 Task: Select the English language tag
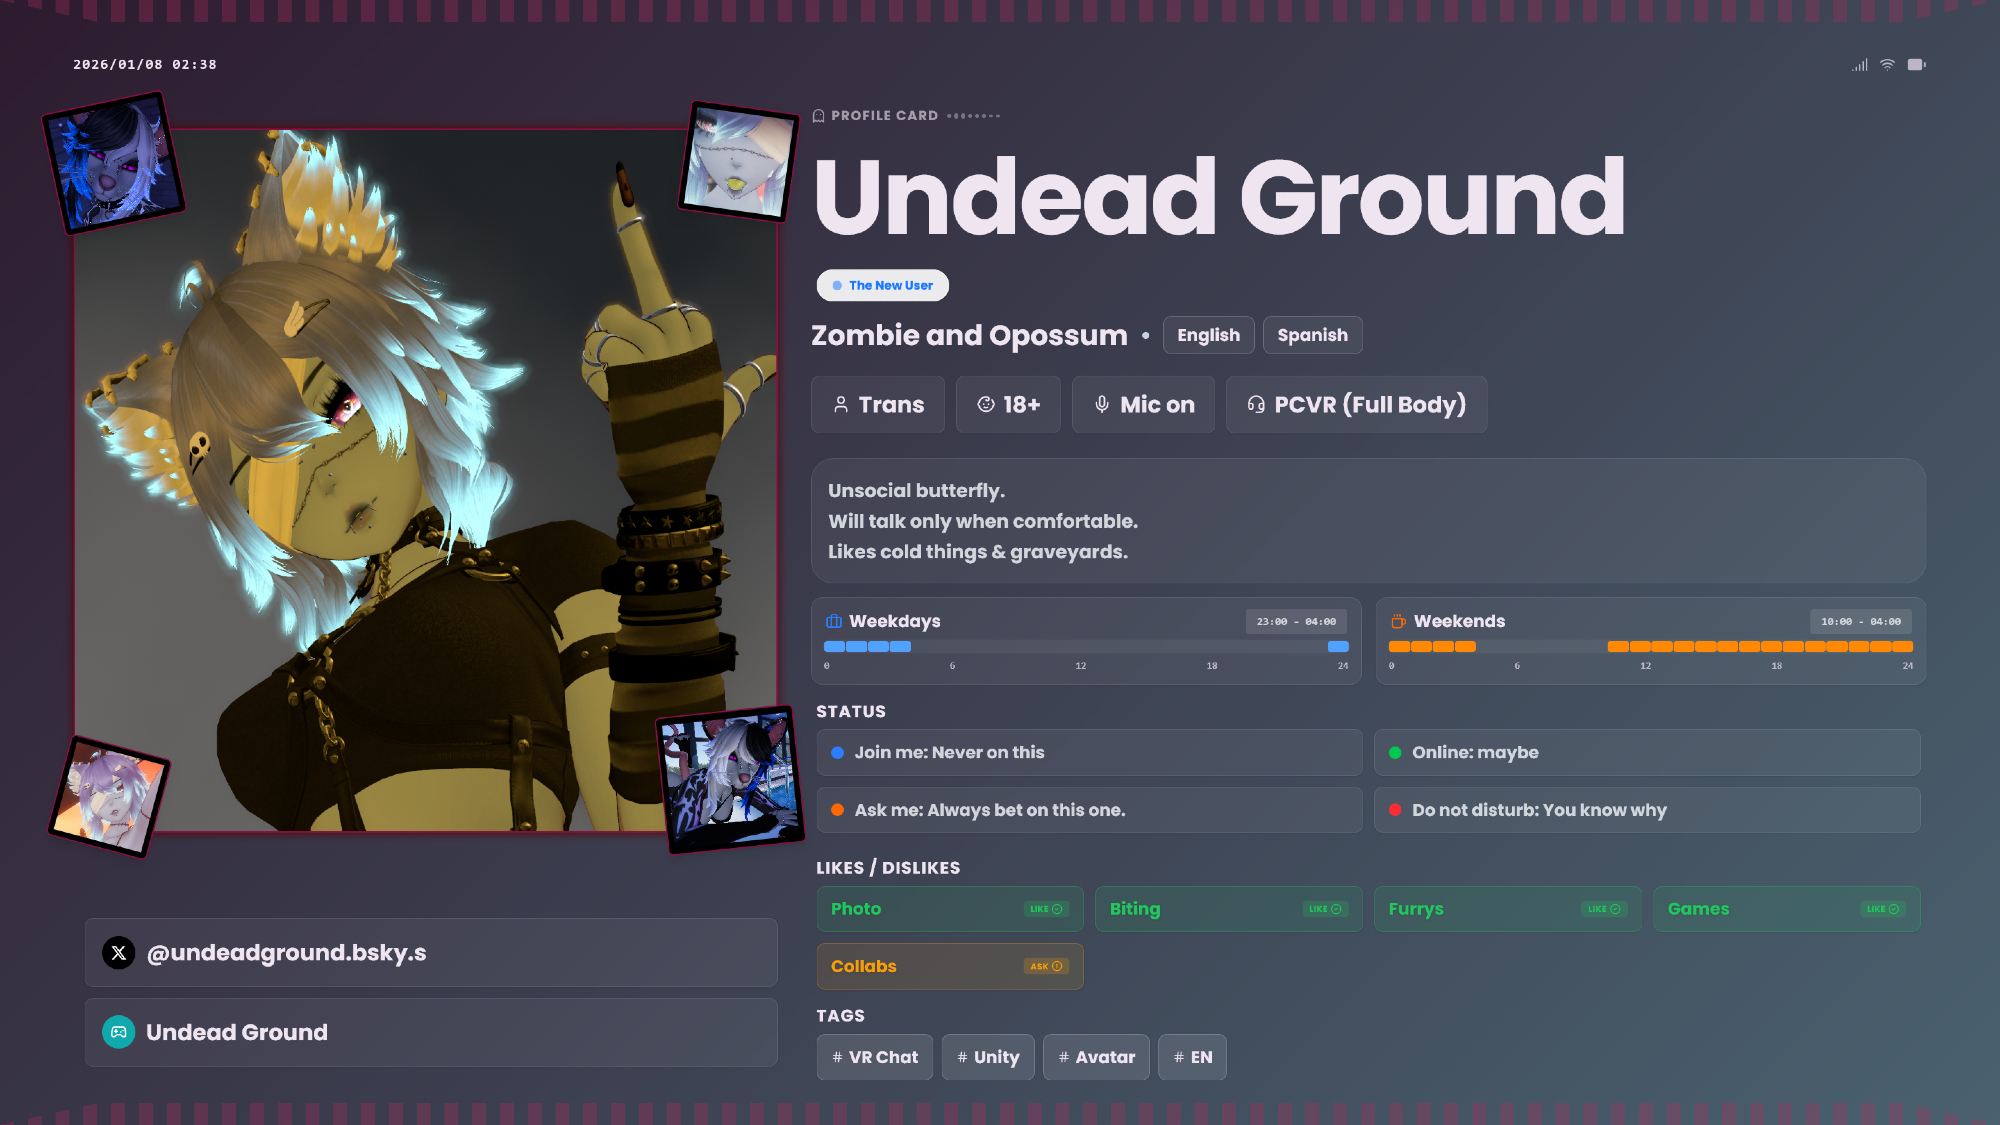[1208, 335]
